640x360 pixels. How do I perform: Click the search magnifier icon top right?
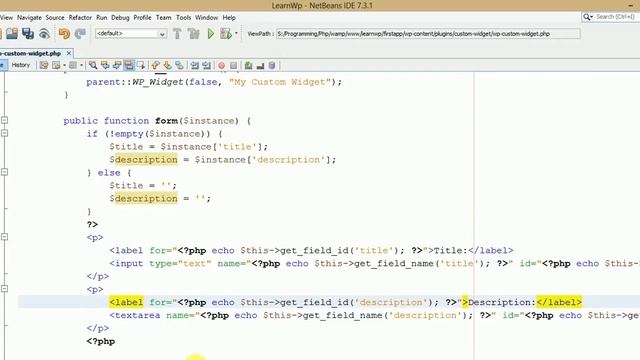coord(587,17)
